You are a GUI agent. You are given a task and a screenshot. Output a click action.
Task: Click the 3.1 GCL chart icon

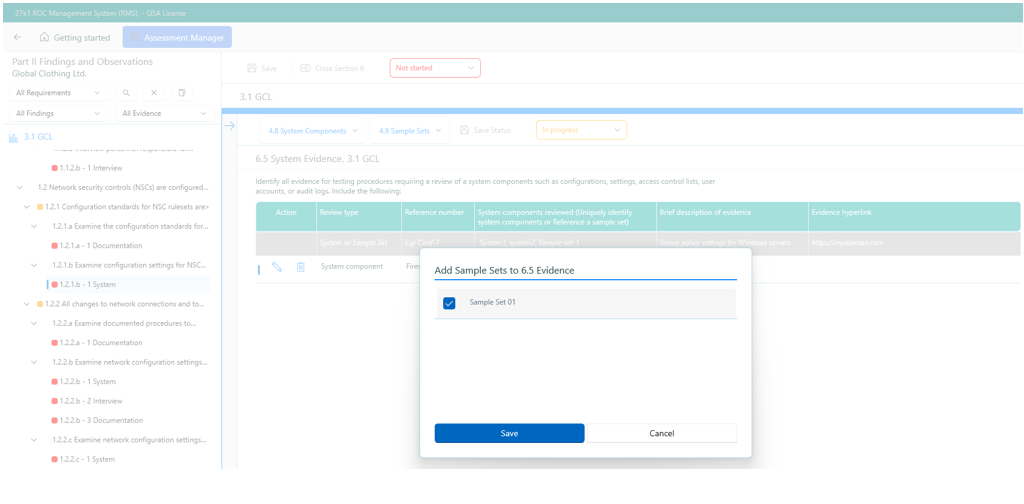(x=13, y=137)
